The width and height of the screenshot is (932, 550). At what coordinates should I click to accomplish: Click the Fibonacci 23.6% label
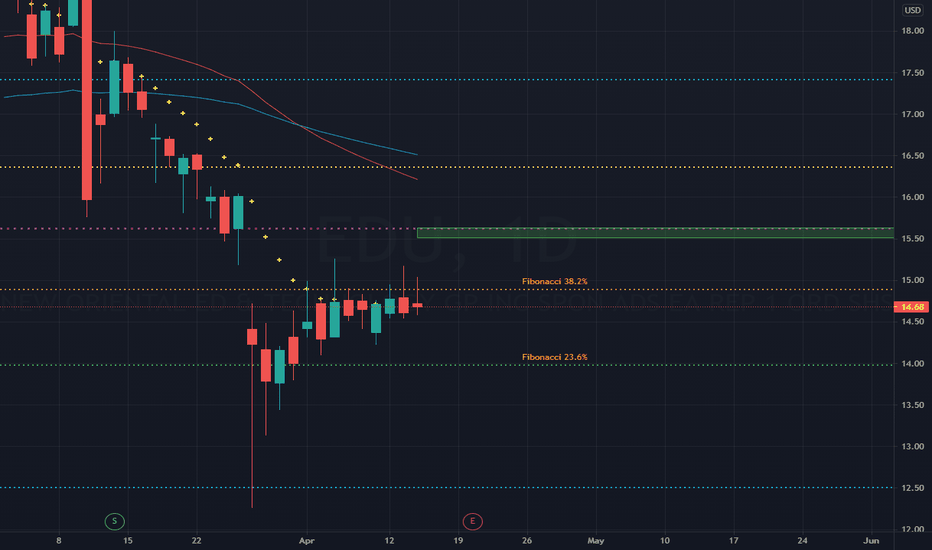click(x=555, y=357)
